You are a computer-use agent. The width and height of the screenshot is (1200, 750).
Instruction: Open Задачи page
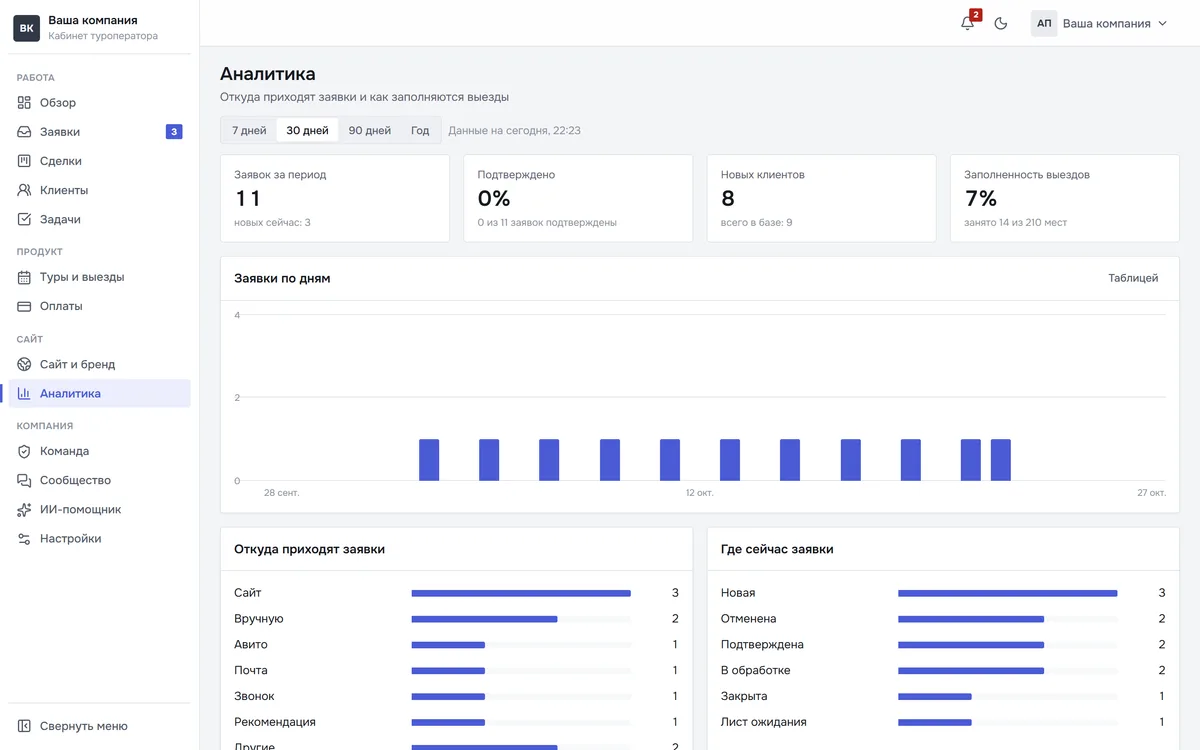click(99, 219)
